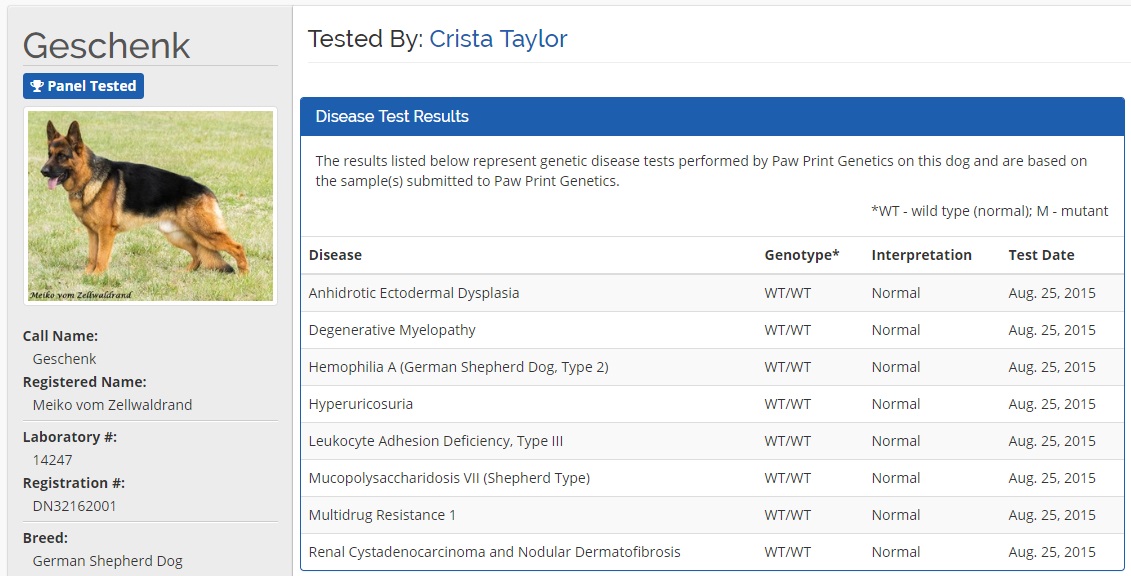Click the Geschenk dog name heading
Screen dimensions: 1131x576
tap(106, 45)
